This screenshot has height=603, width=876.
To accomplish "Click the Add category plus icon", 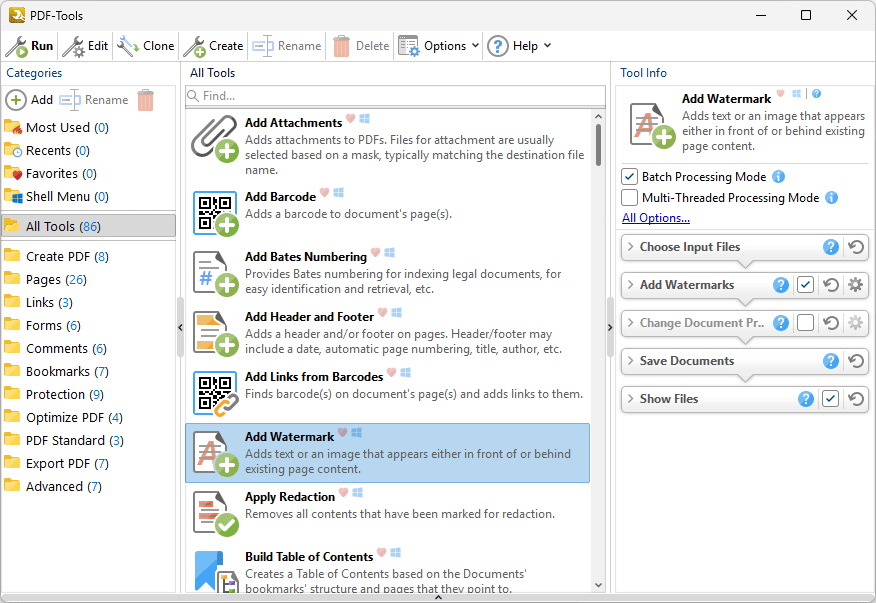I will 16,100.
